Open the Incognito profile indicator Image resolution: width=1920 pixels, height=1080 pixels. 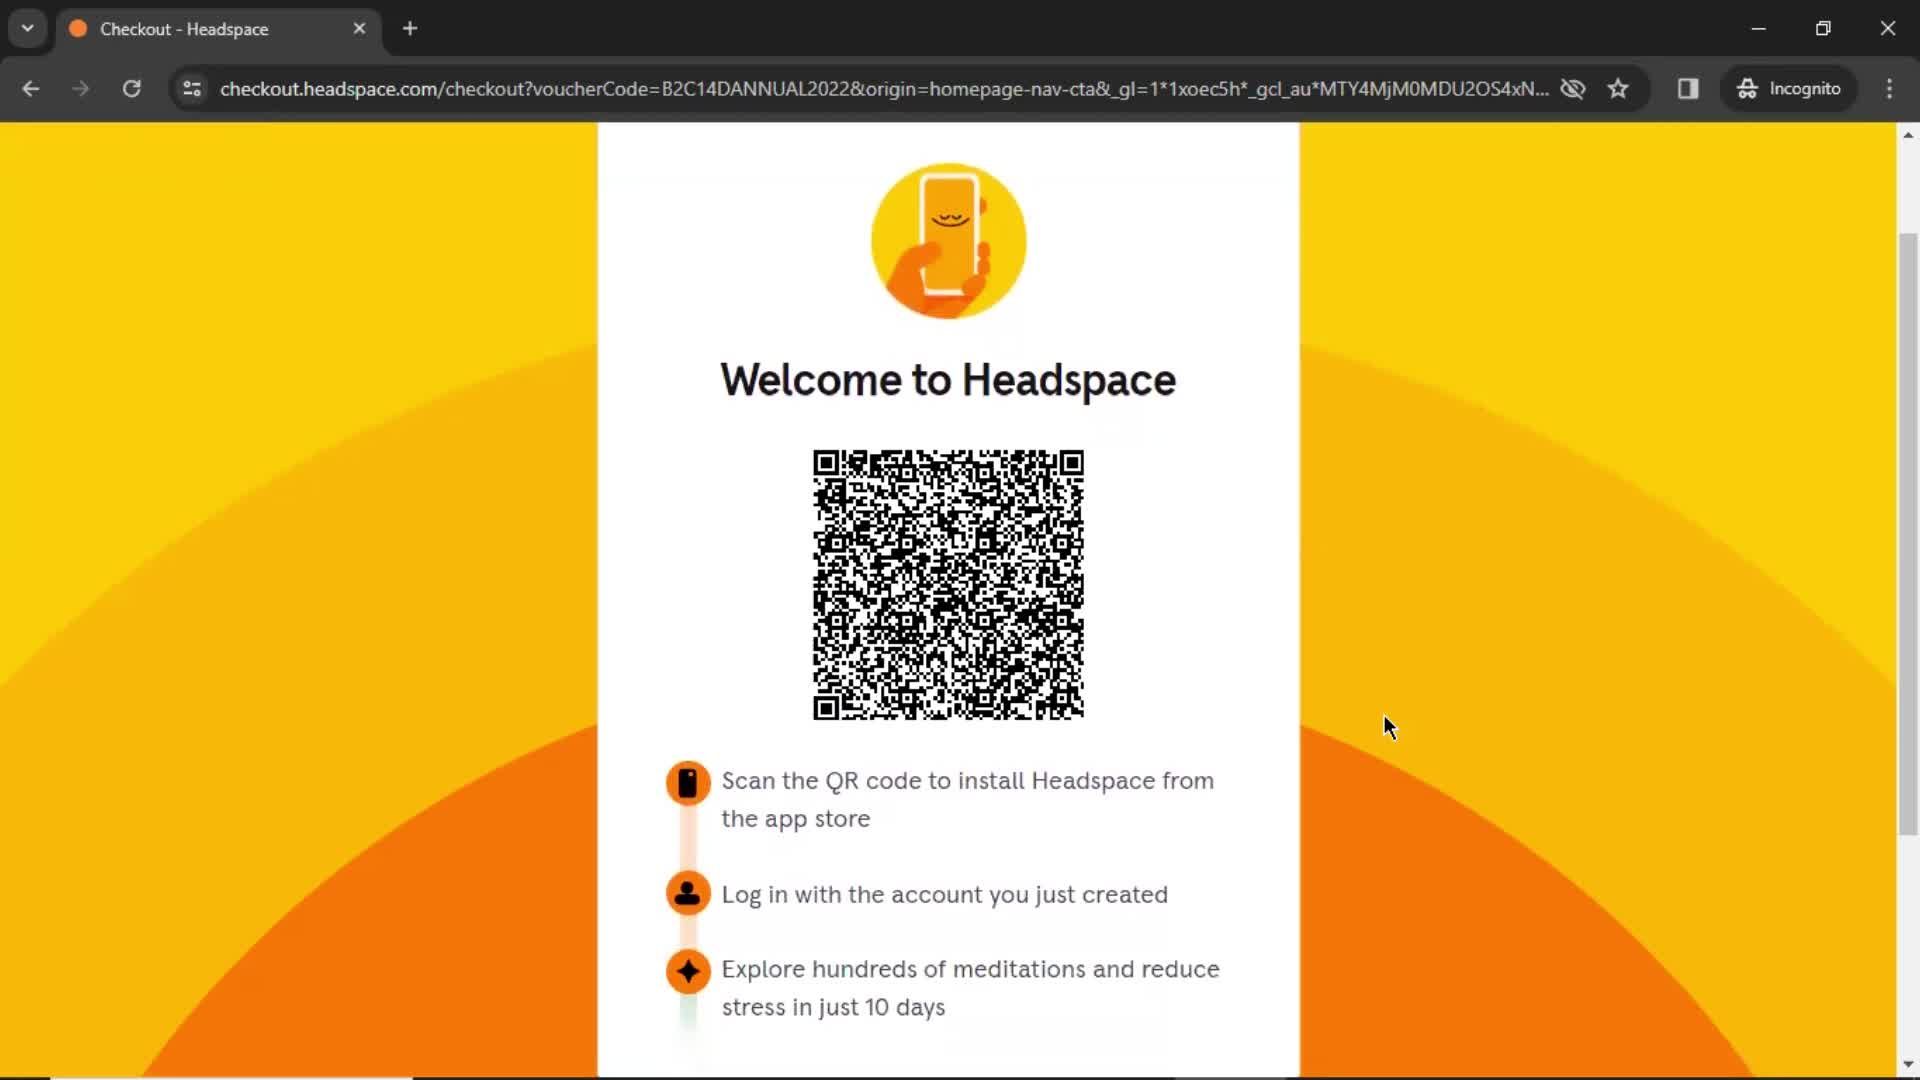click(x=1788, y=89)
